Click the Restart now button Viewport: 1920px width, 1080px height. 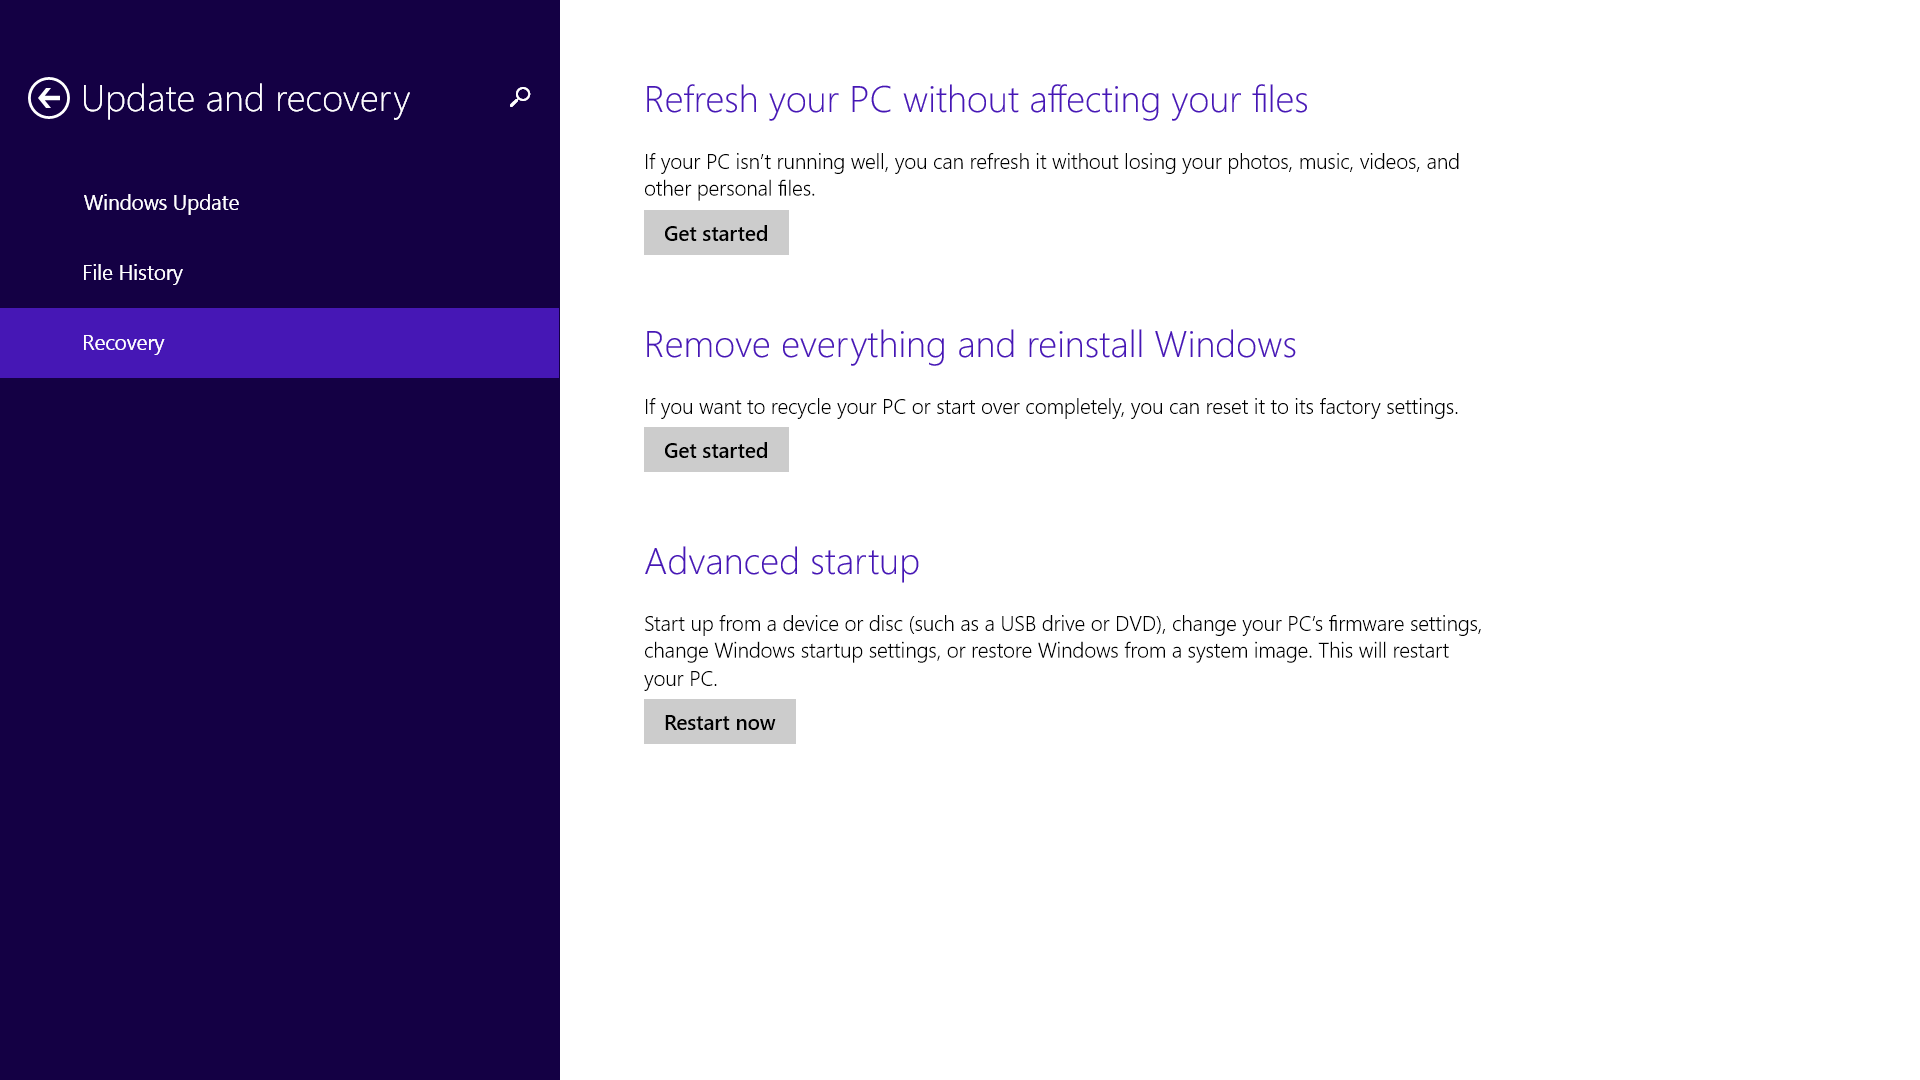[x=719, y=722]
